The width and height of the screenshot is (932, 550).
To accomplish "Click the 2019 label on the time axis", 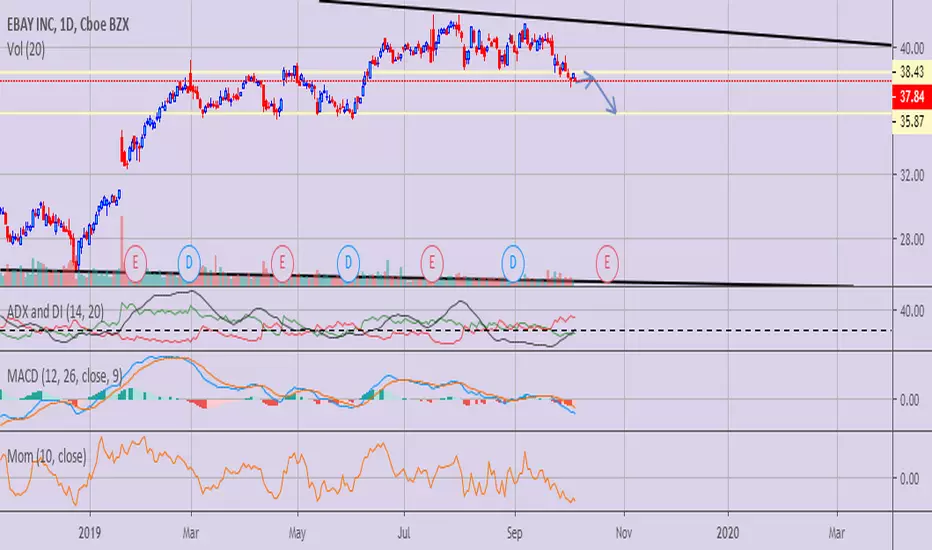I will tap(90, 533).
